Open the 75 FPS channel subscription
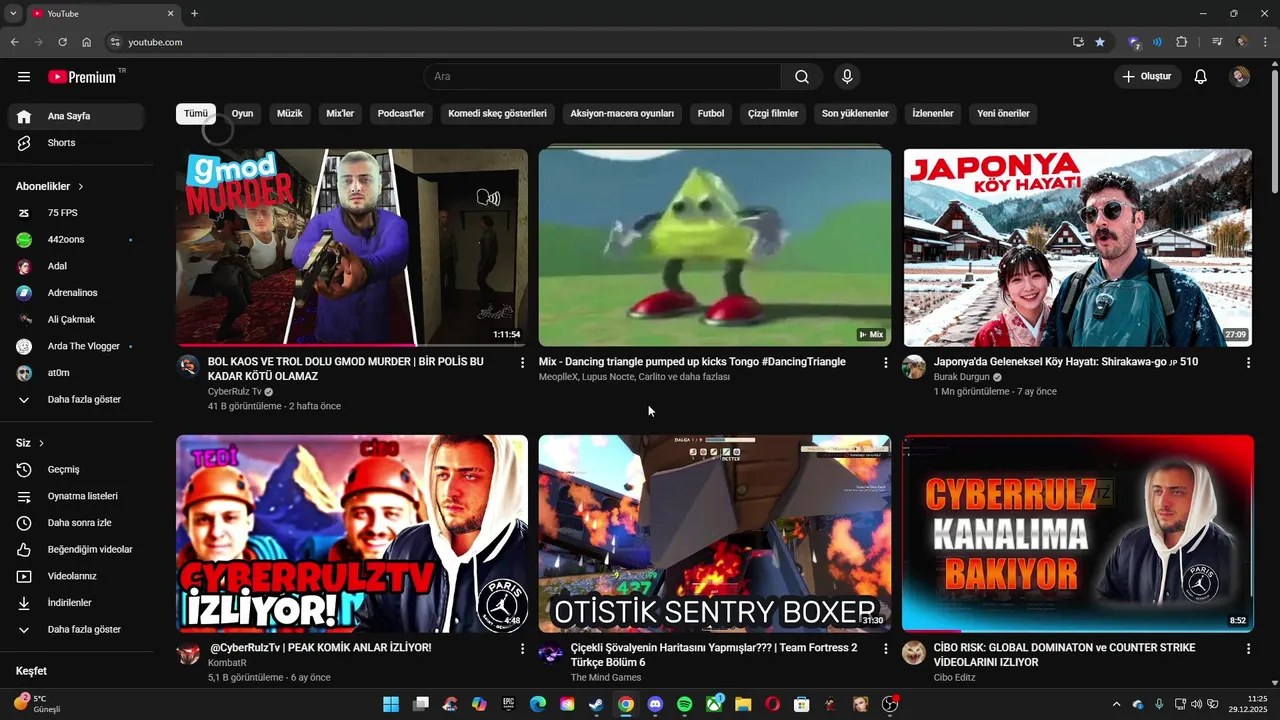The width and height of the screenshot is (1280, 720). [76, 213]
